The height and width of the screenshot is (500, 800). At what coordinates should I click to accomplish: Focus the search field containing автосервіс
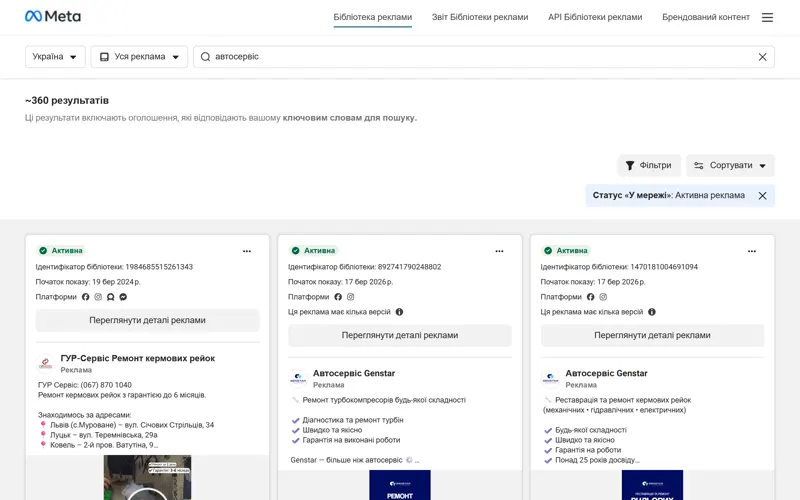(x=484, y=57)
